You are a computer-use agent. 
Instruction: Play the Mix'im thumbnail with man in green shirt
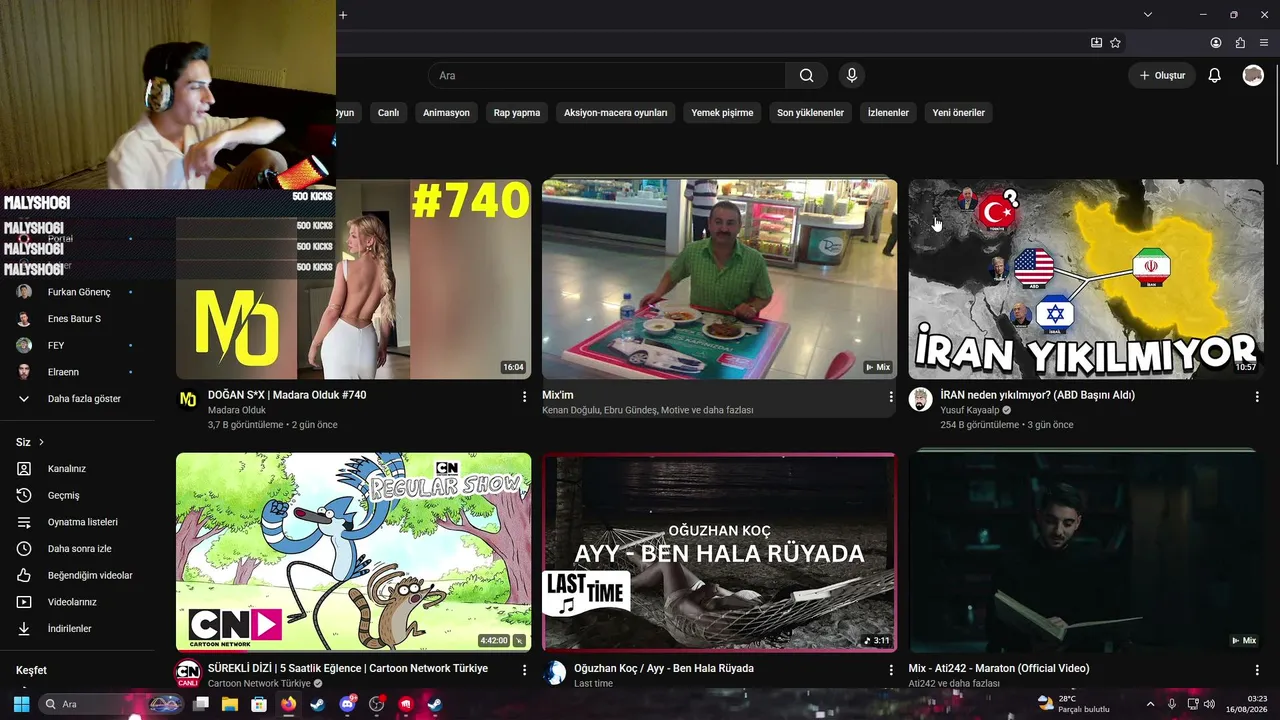[720, 279]
